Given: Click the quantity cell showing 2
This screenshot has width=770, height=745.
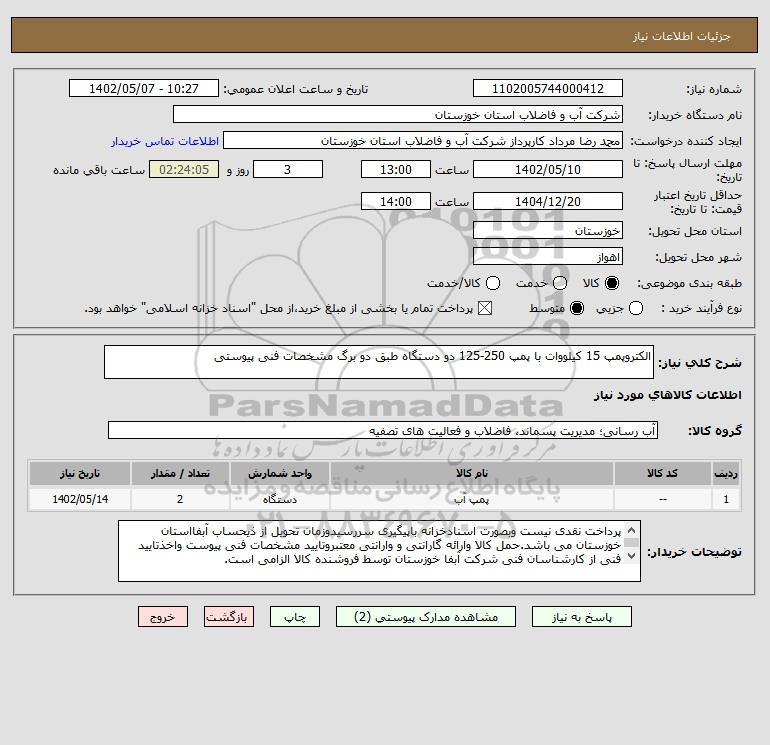Looking at the screenshot, I should click(180, 499).
